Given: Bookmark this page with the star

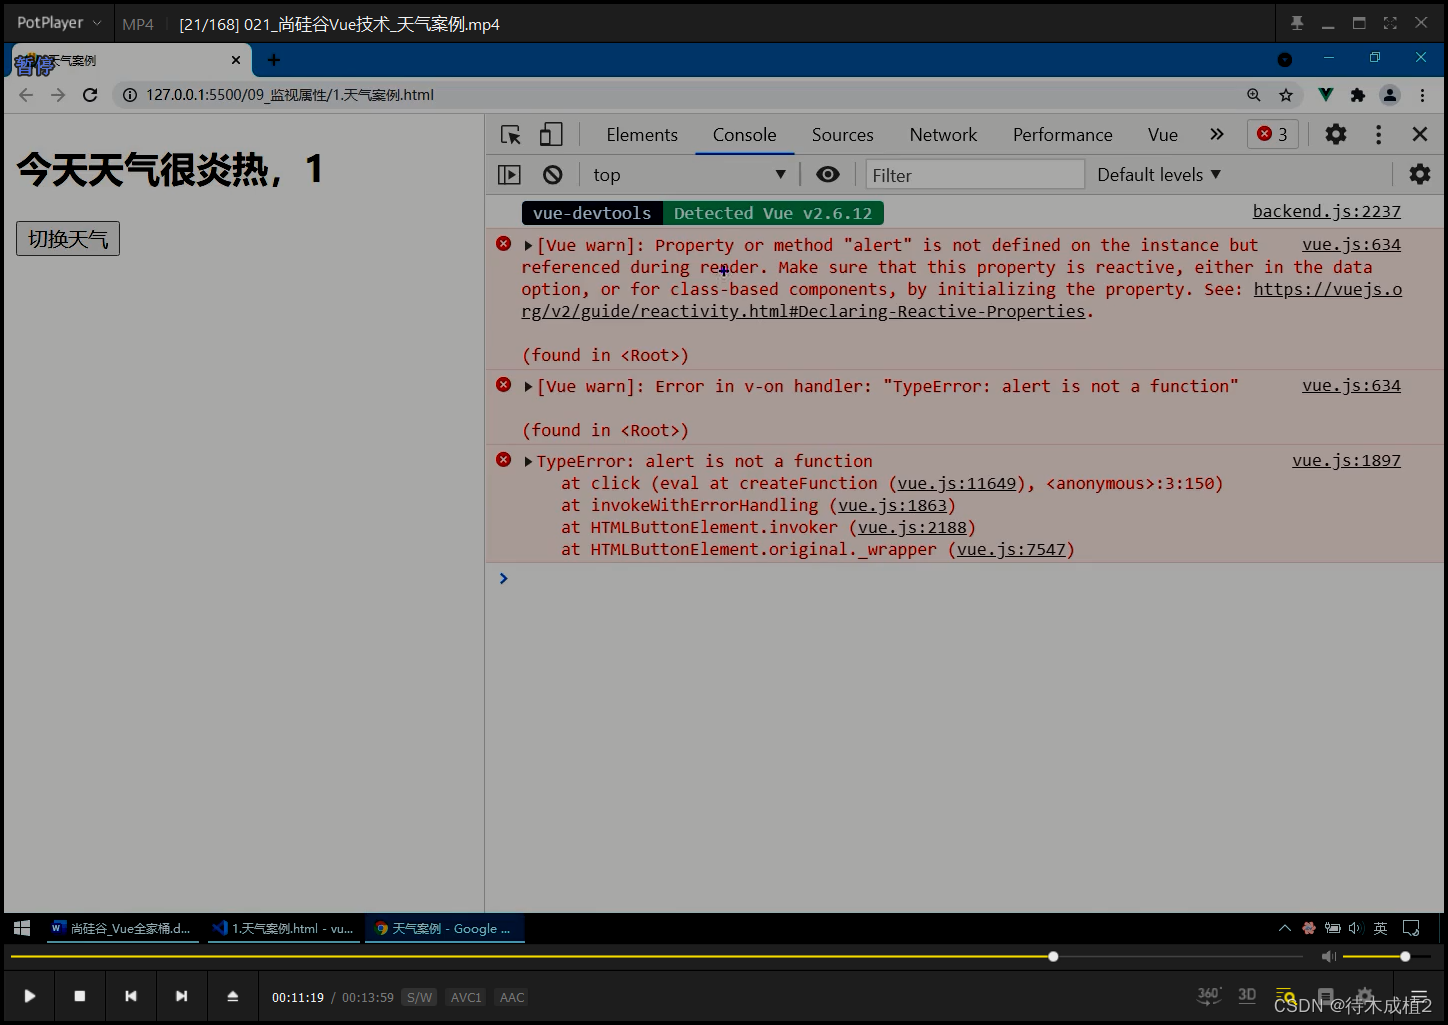Looking at the screenshot, I should point(1286,95).
